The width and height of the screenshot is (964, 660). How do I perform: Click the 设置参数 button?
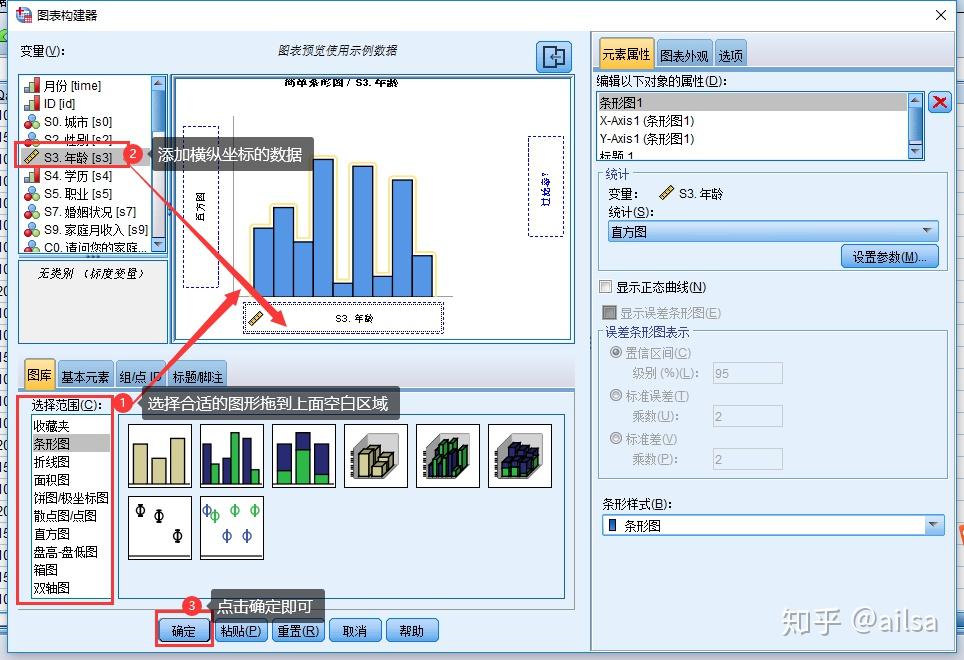889,257
